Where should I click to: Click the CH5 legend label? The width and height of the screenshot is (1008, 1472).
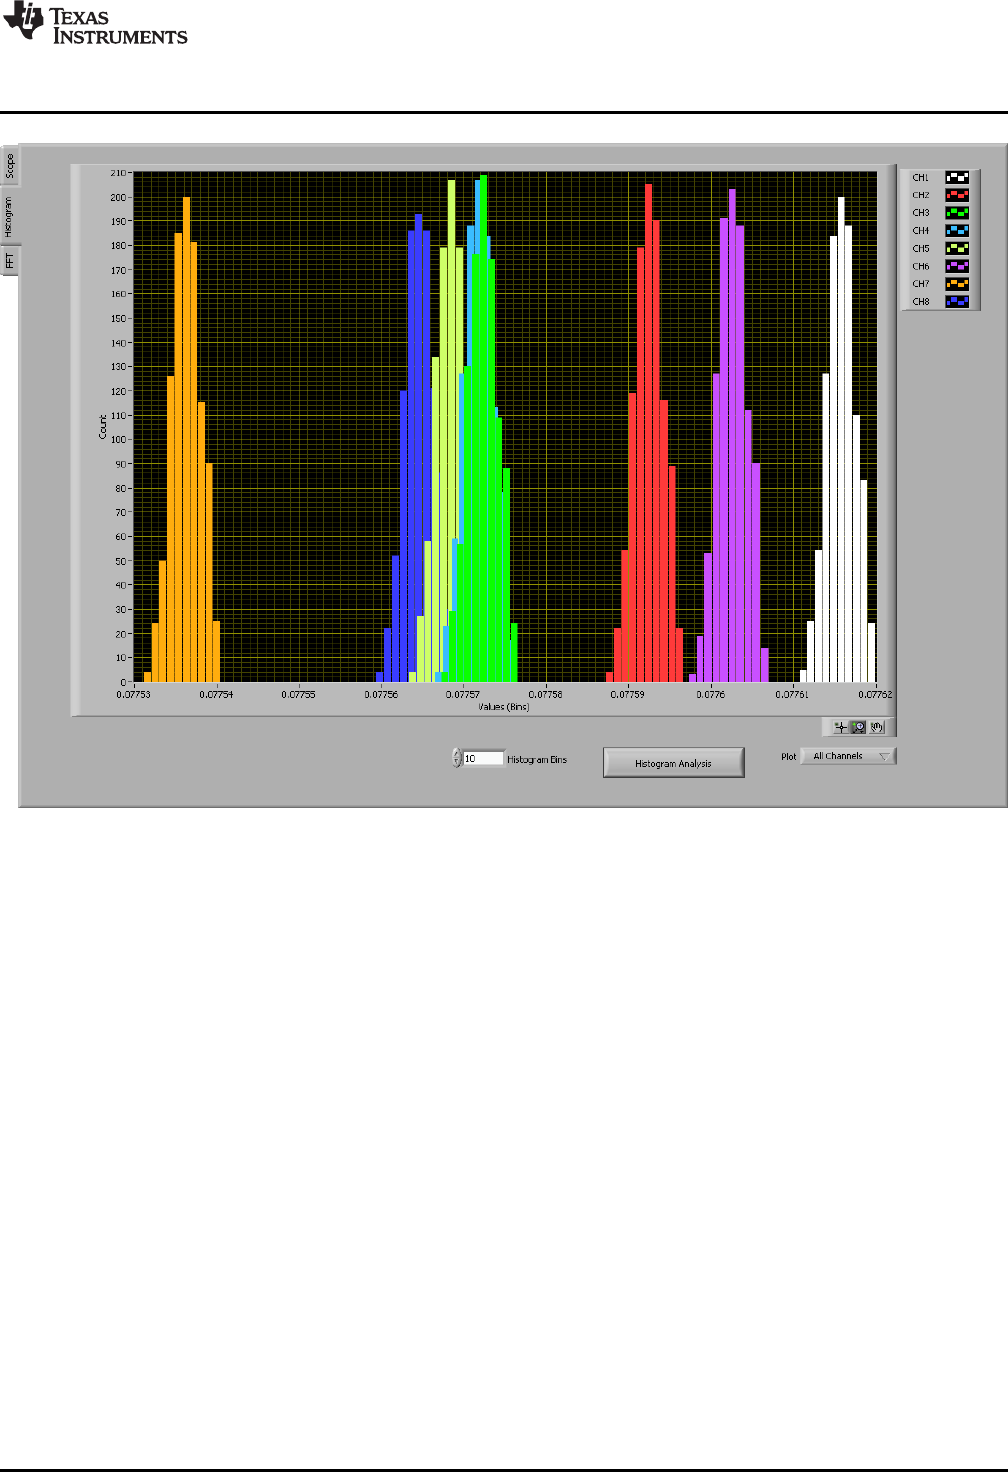pos(920,249)
